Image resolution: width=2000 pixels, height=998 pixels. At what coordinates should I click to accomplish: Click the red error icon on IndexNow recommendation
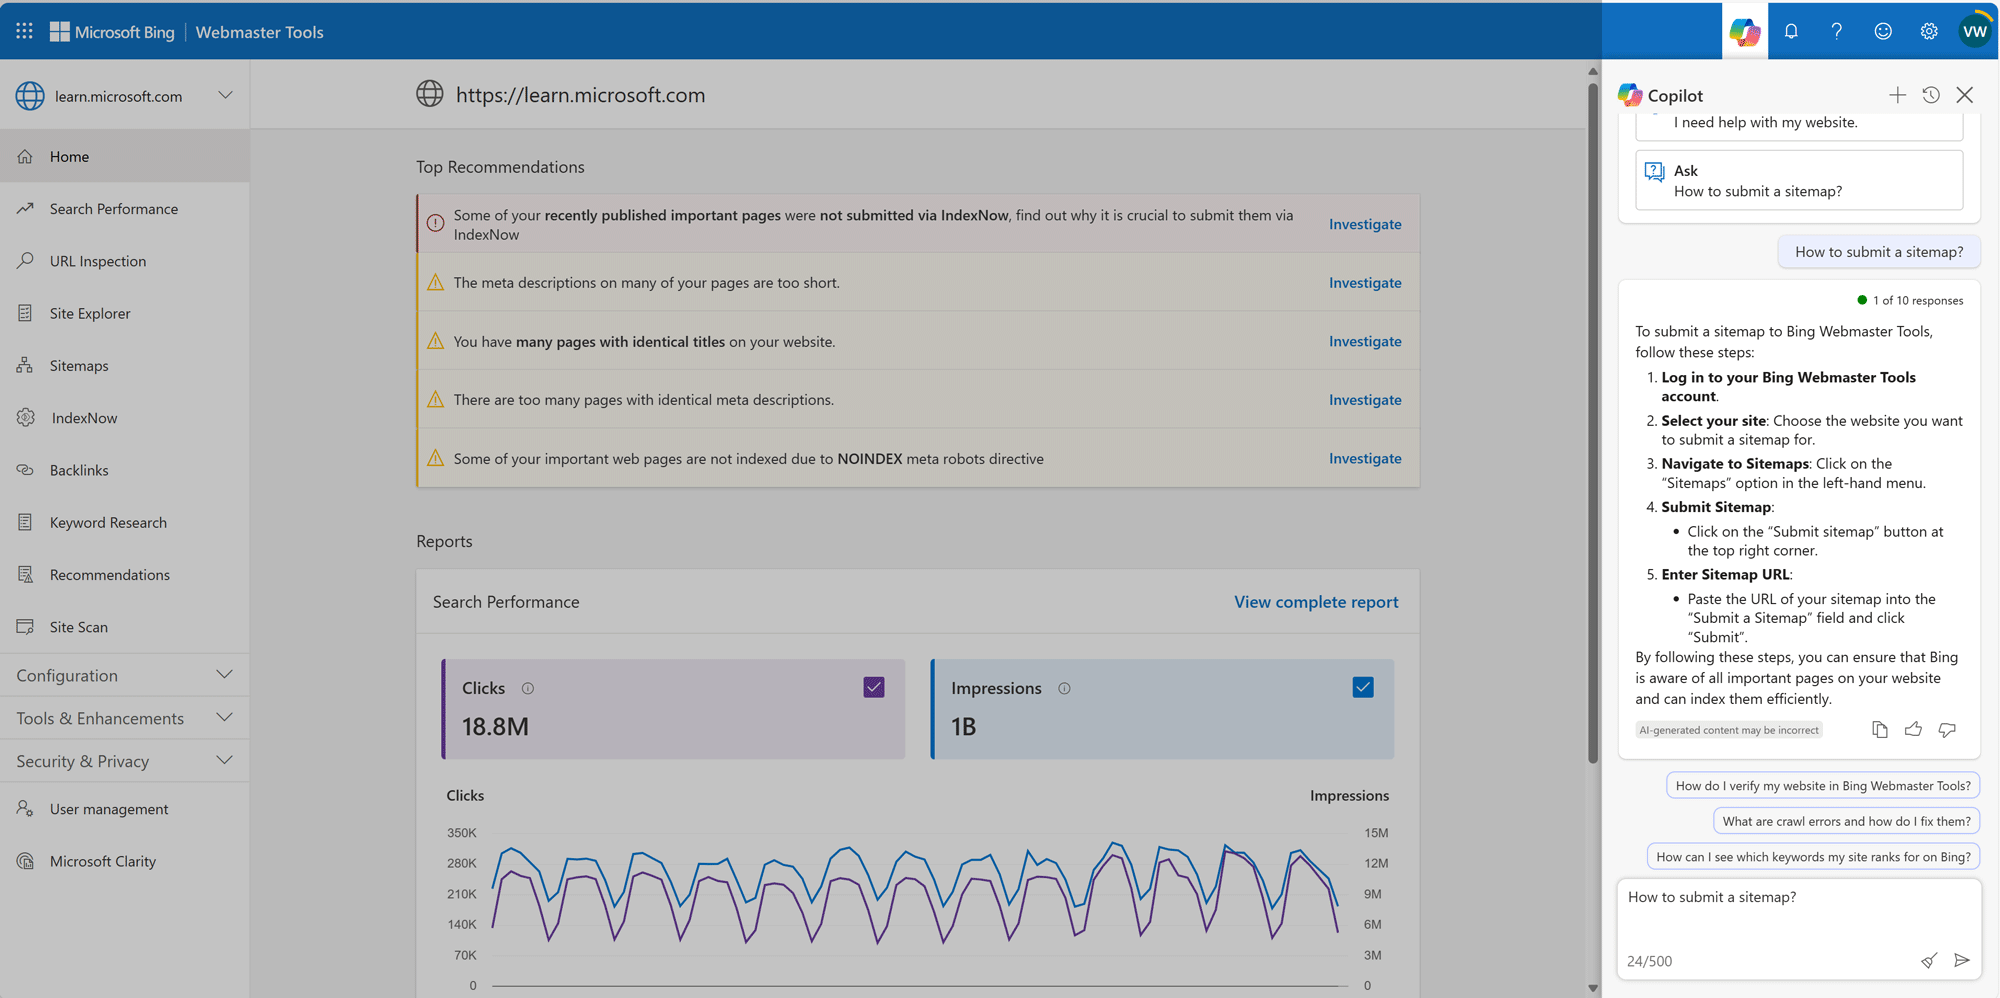435,223
